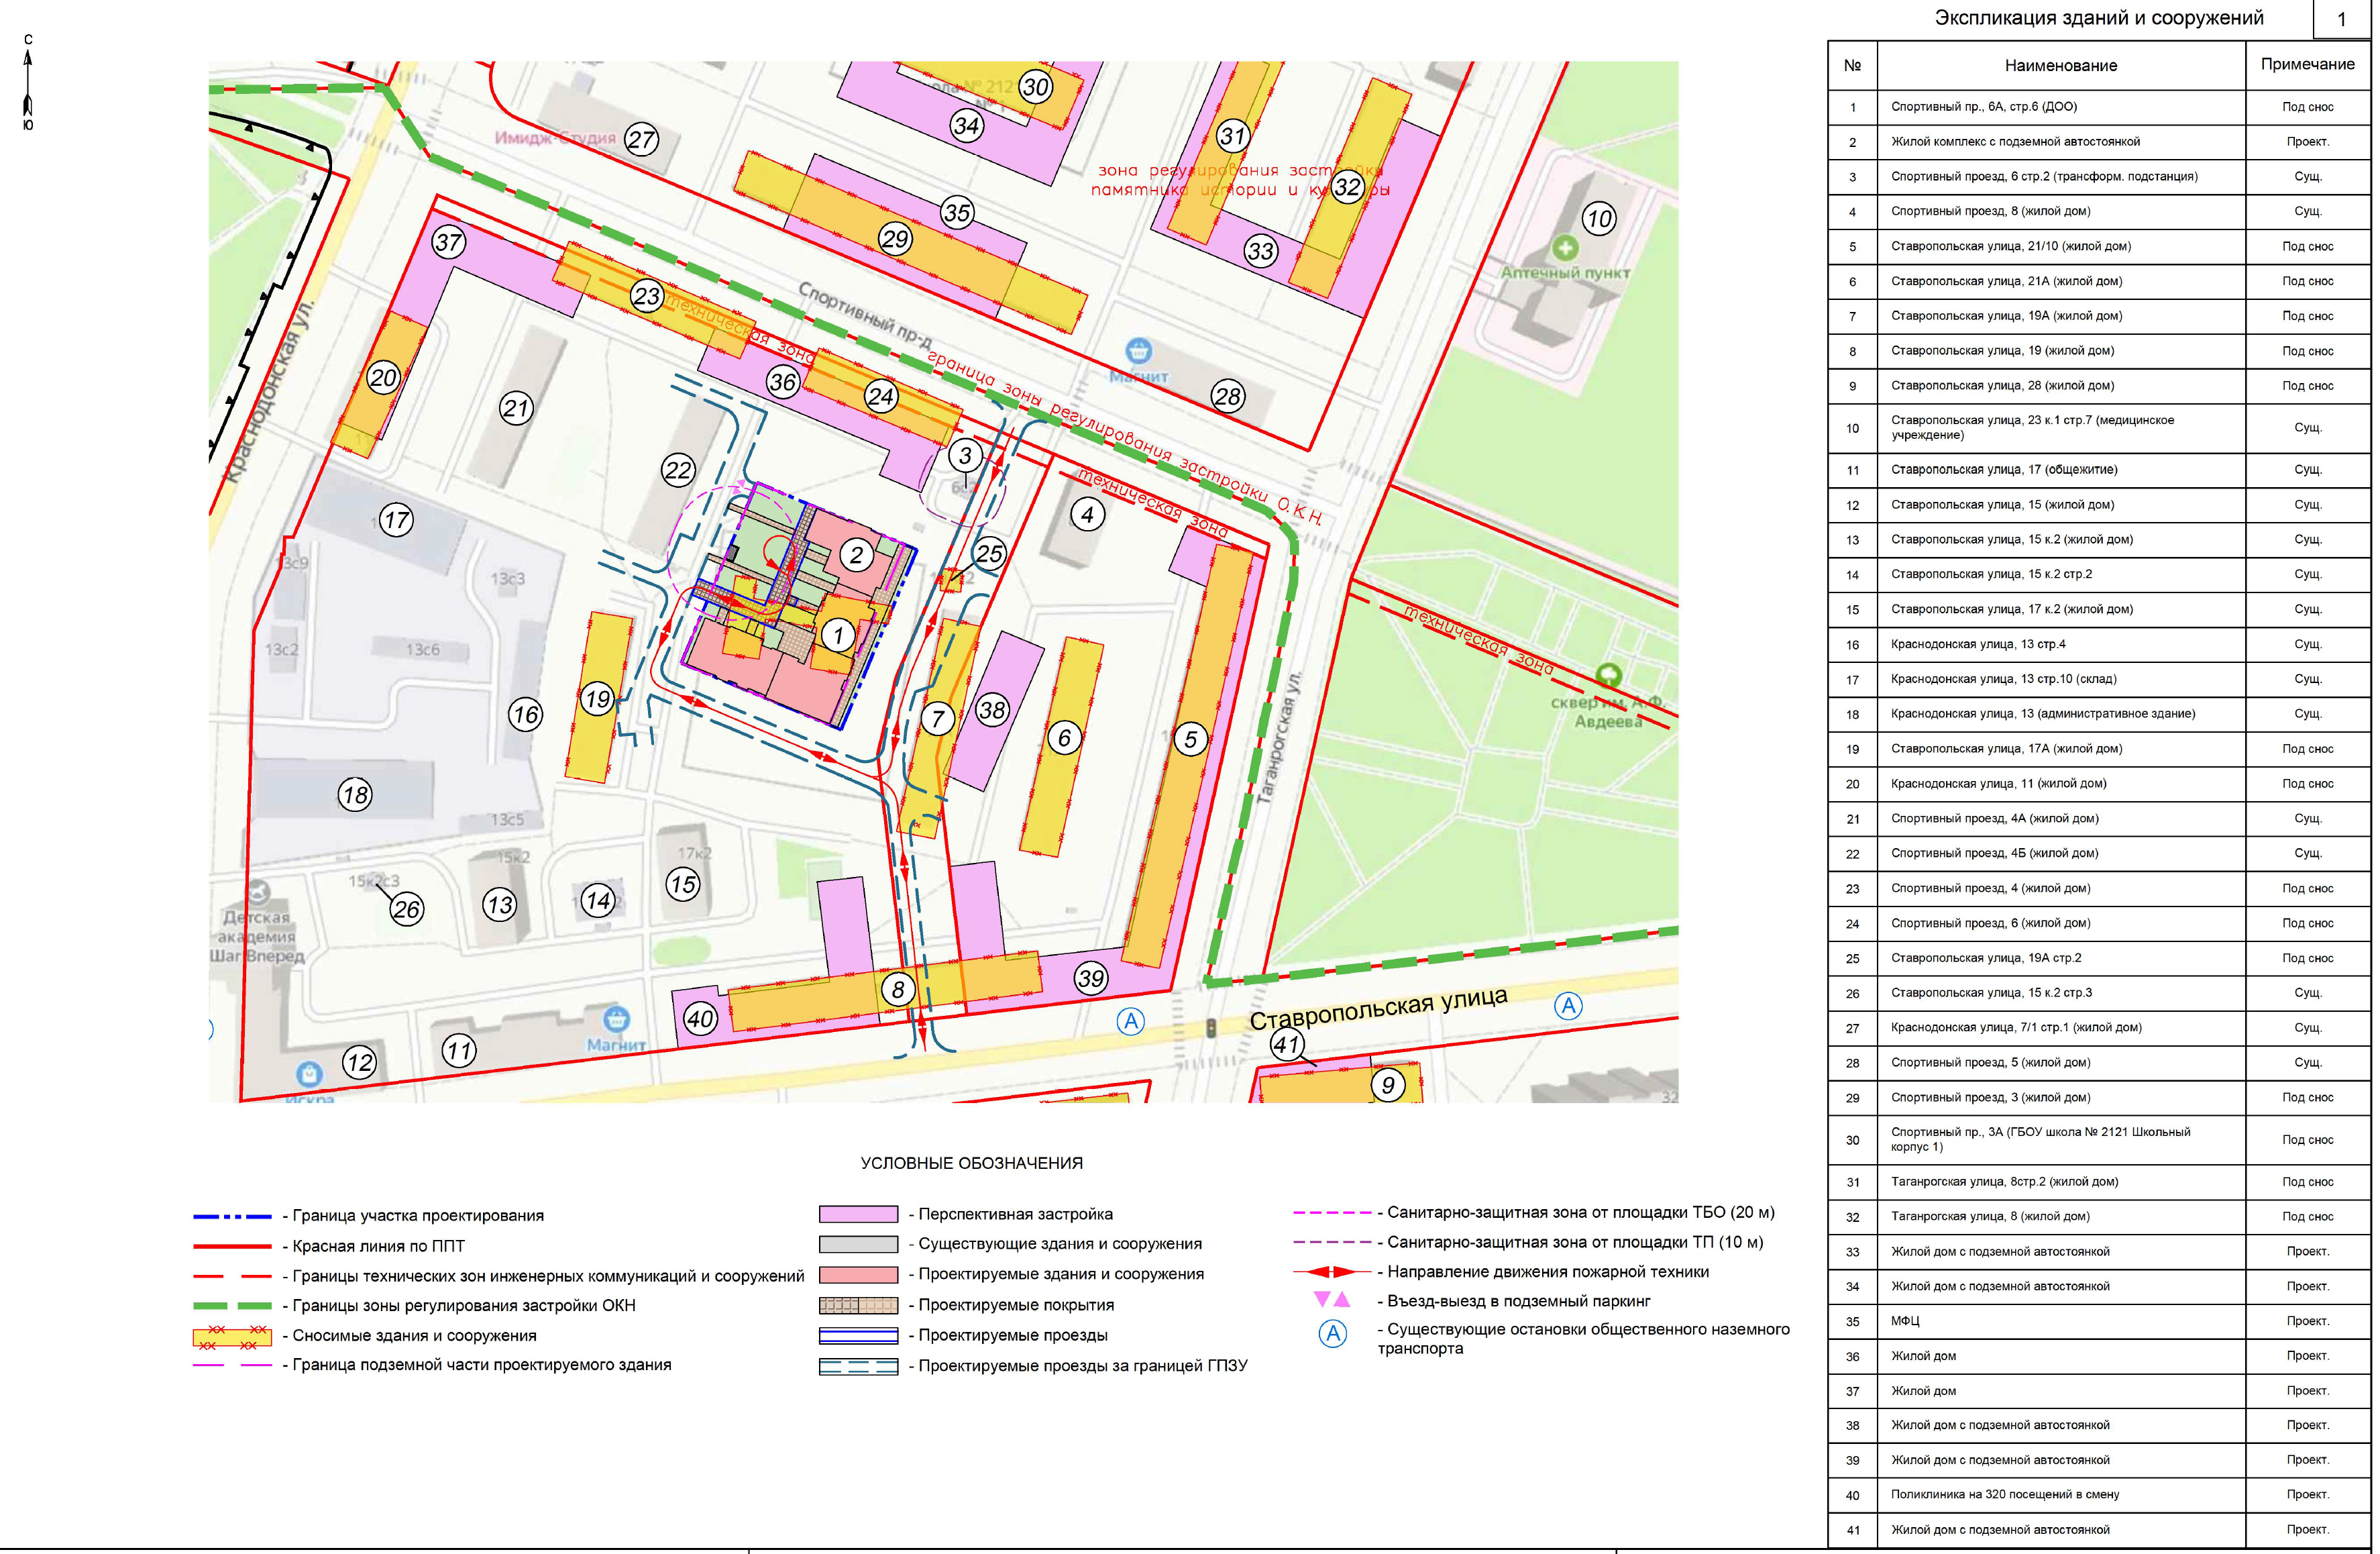Click circled marker 40 on the polyclinic
This screenshot has width=2380, height=1554.
coord(700,1019)
